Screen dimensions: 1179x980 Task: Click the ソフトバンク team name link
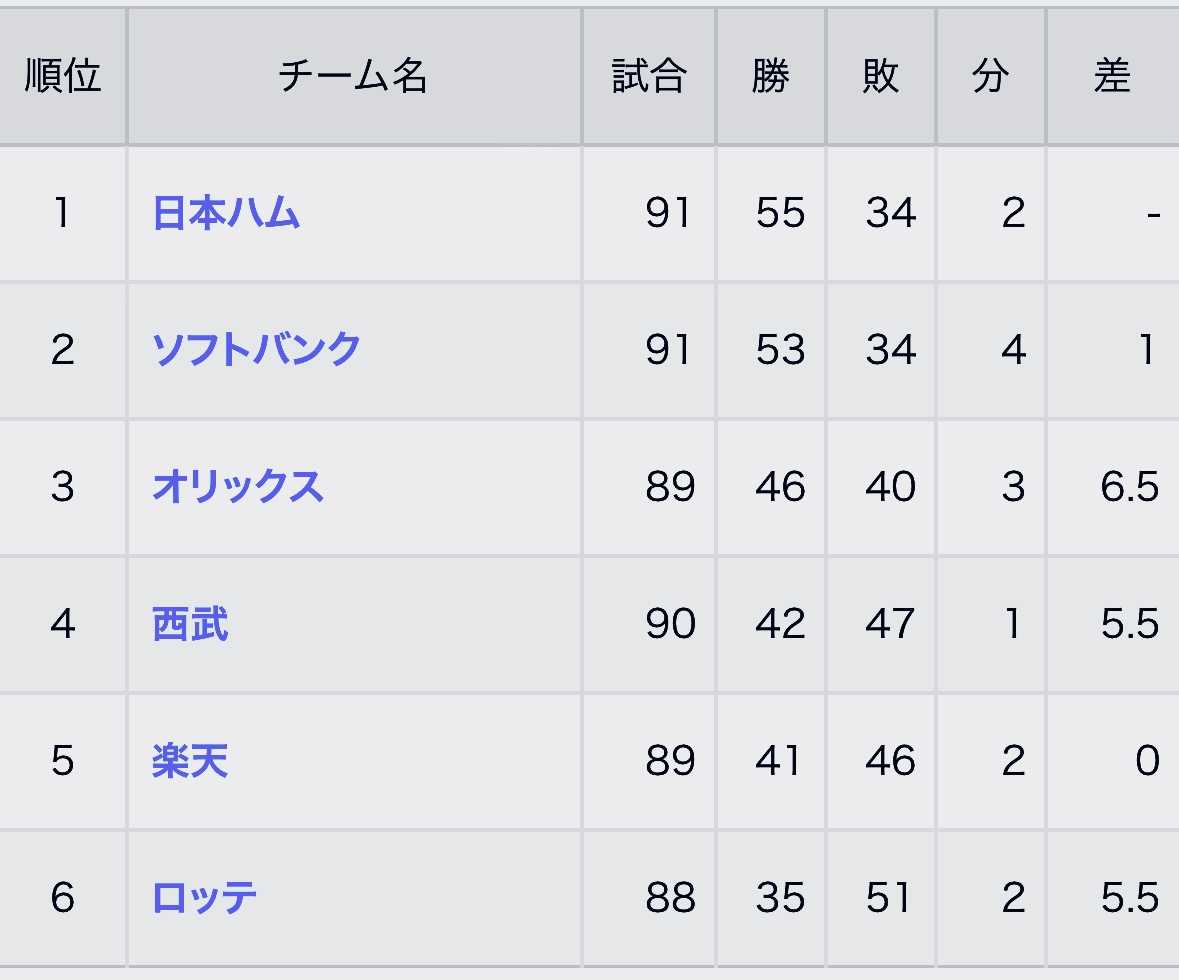coord(256,349)
